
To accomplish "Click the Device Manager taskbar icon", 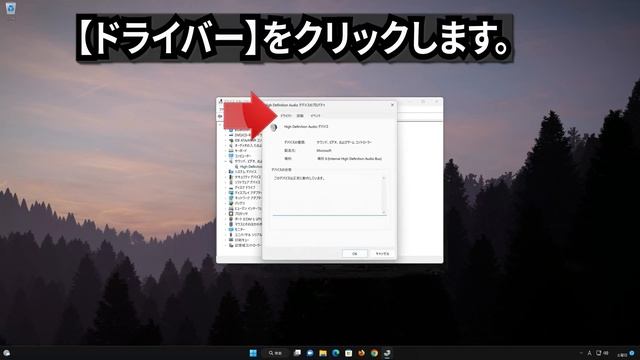I will click(x=387, y=353).
